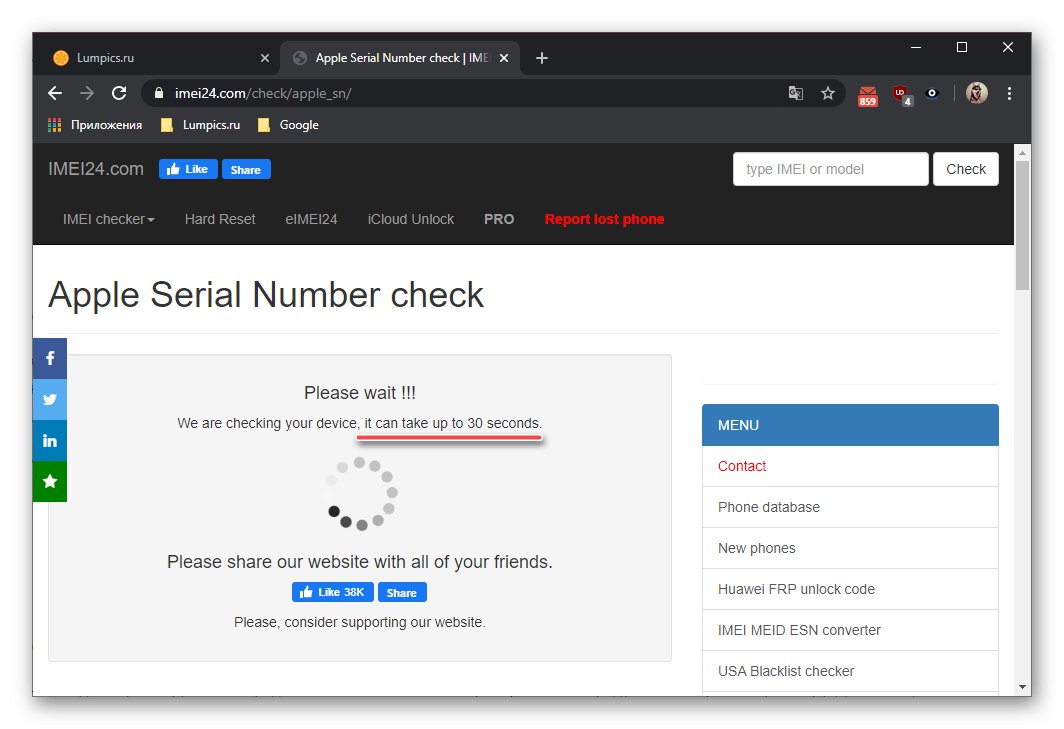Reload the page with the refresh icon
This screenshot has width=1064, height=729.
119,93
